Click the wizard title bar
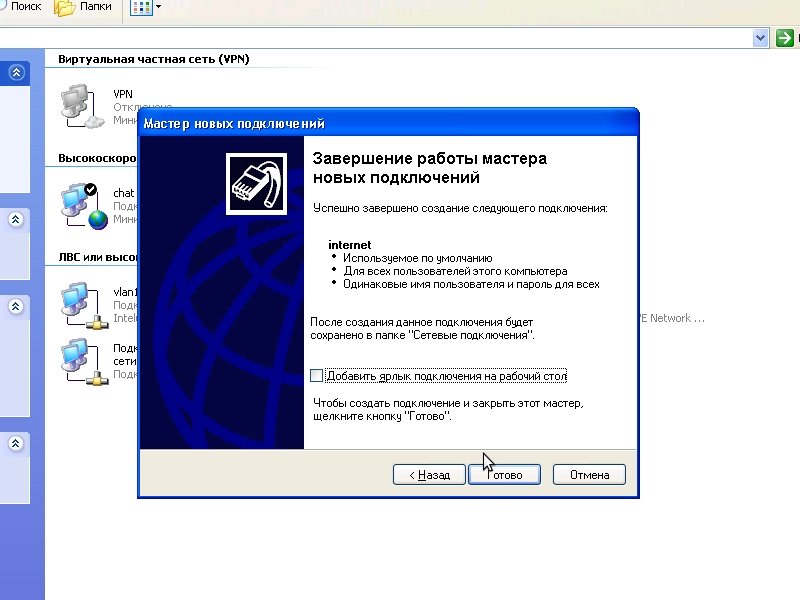The image size is (800, 600). [x=388, y=123]
